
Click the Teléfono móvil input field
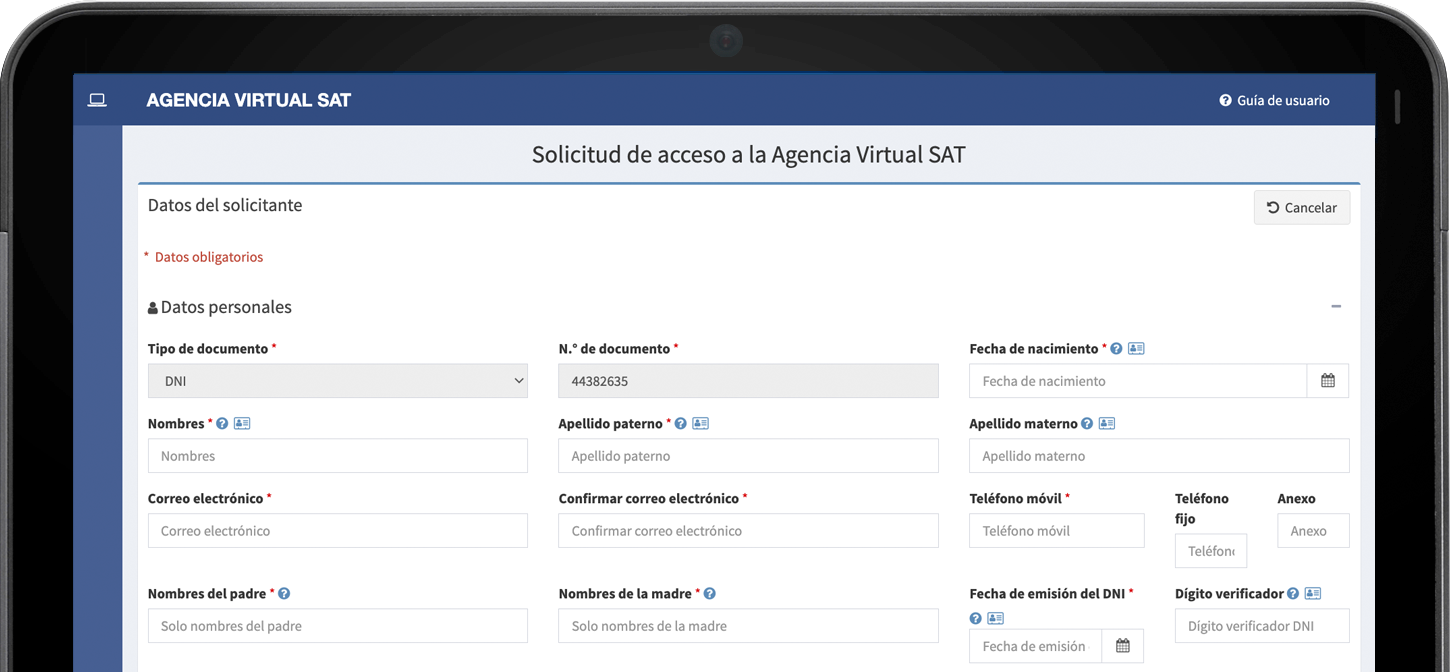[x=1057, y=531]
